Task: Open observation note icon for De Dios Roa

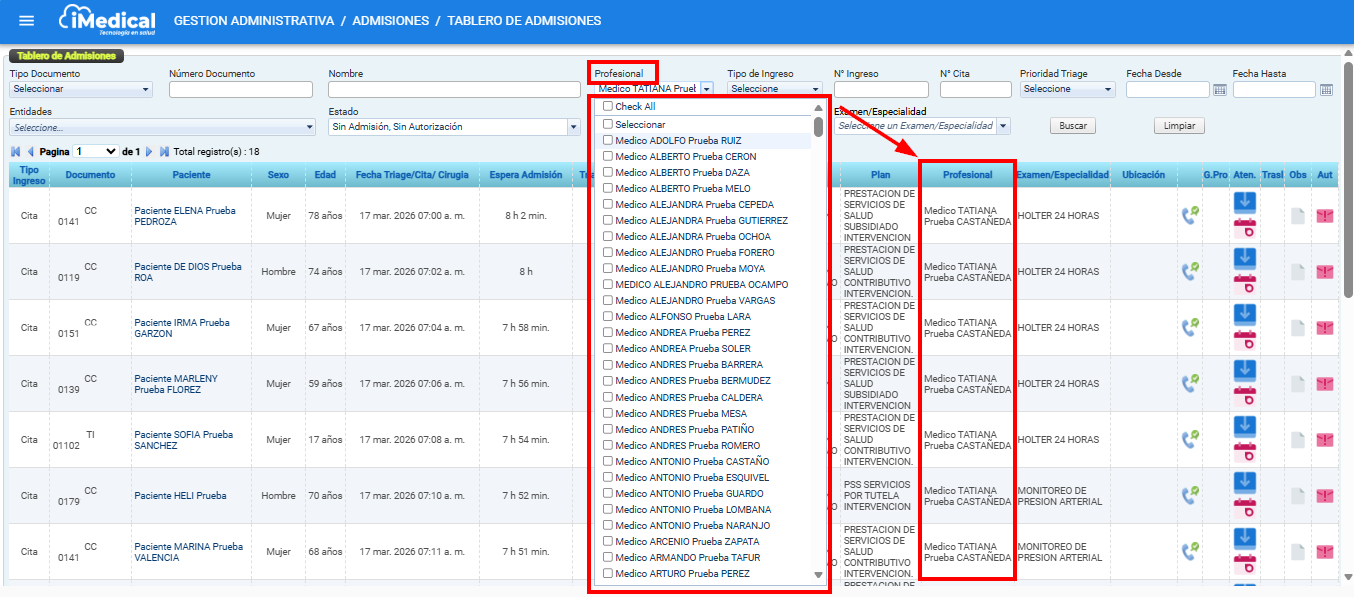Action: tap(1297, 272)
